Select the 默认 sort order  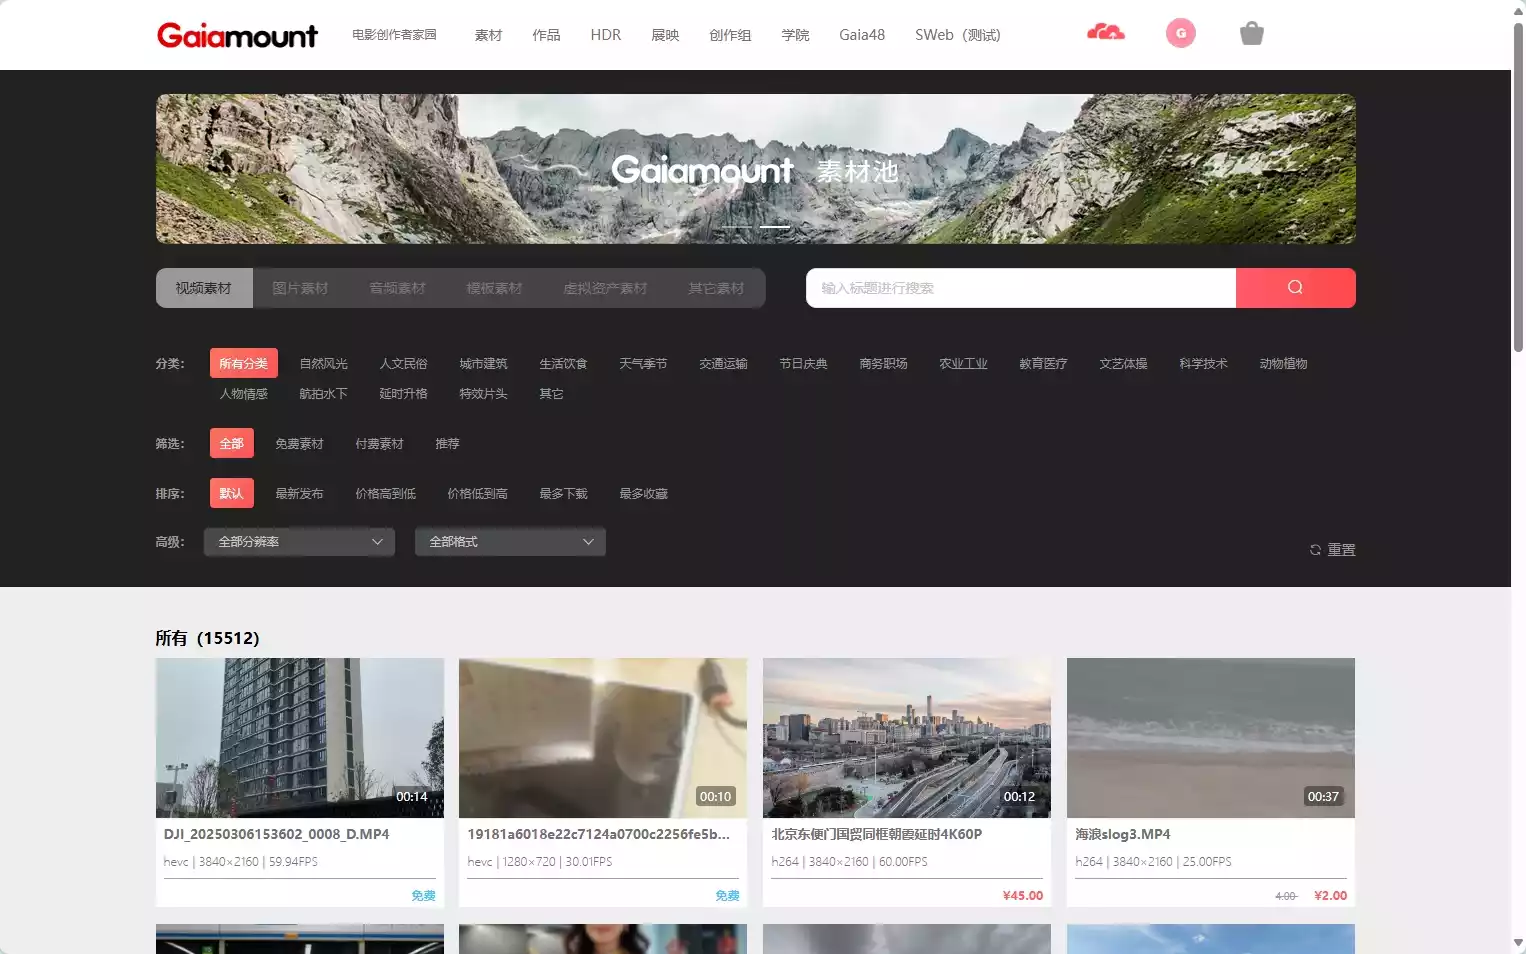pyautogui.click(x=232, y=493)
